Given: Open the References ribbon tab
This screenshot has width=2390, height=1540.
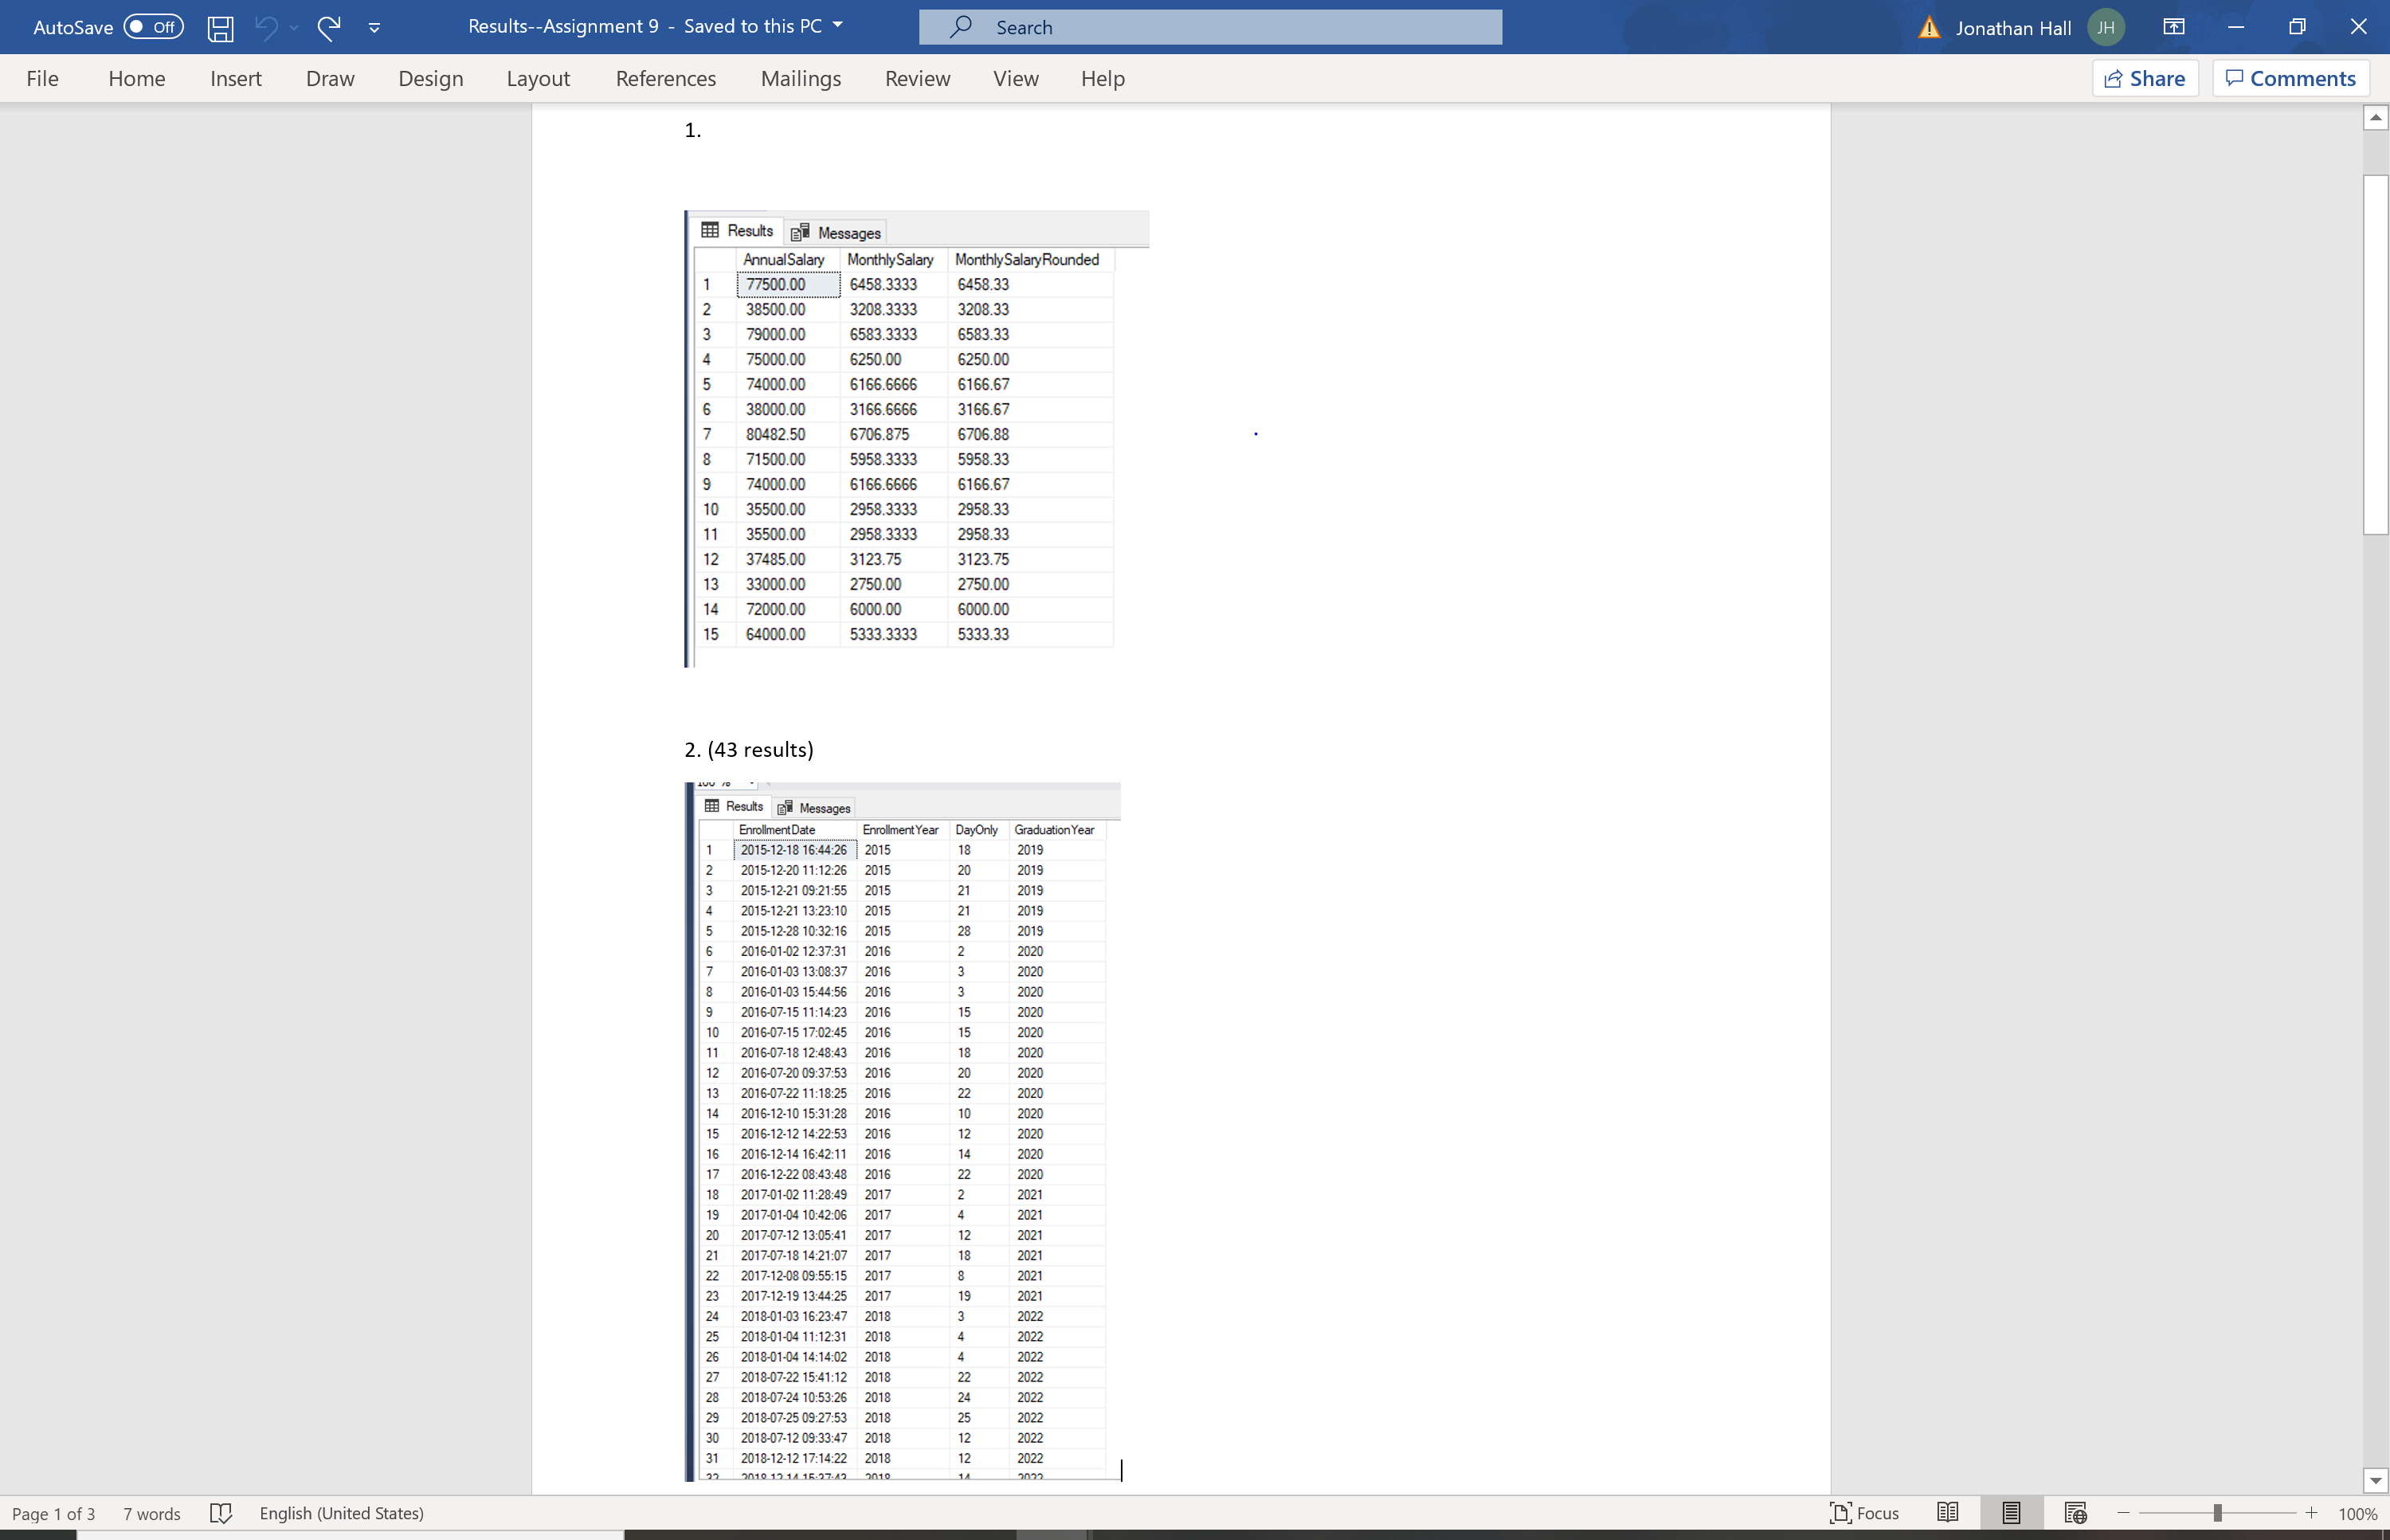Looking at the screenshot, I should 665,78.
